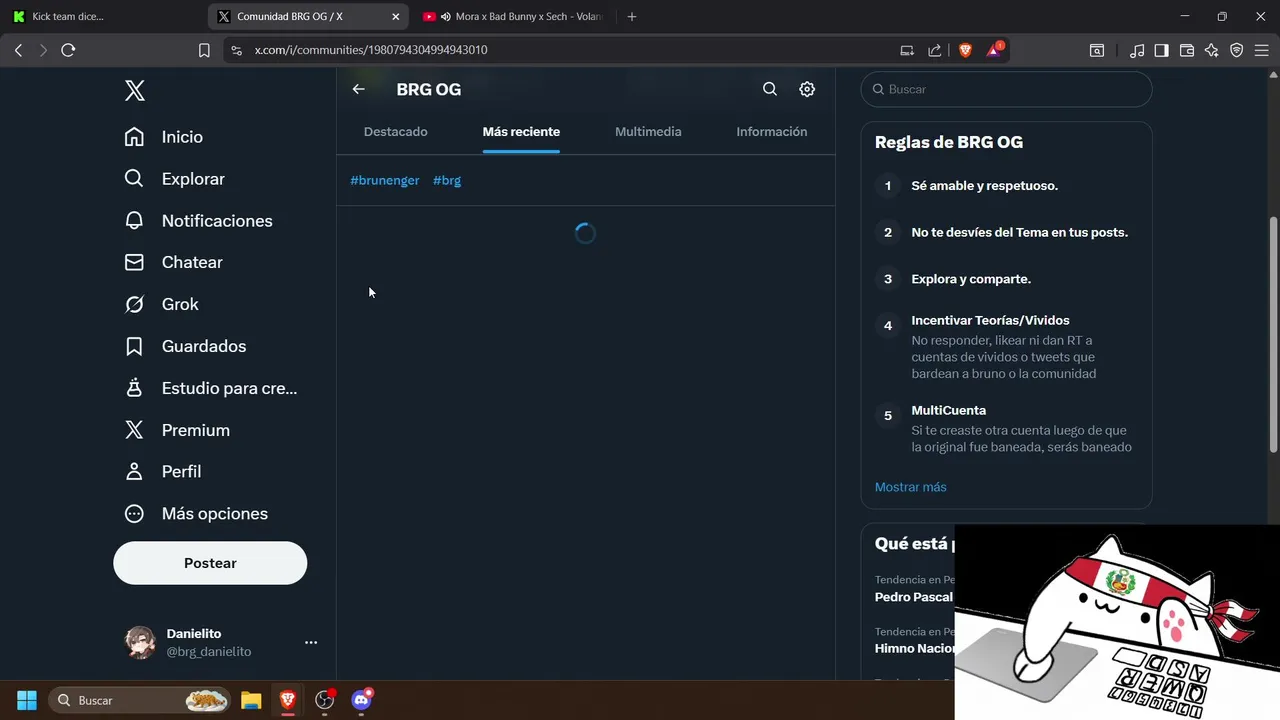The height and width of the screenshot is (720, 1280).
Task: Click the share page icon in address bar
Action: pos(934,50)
